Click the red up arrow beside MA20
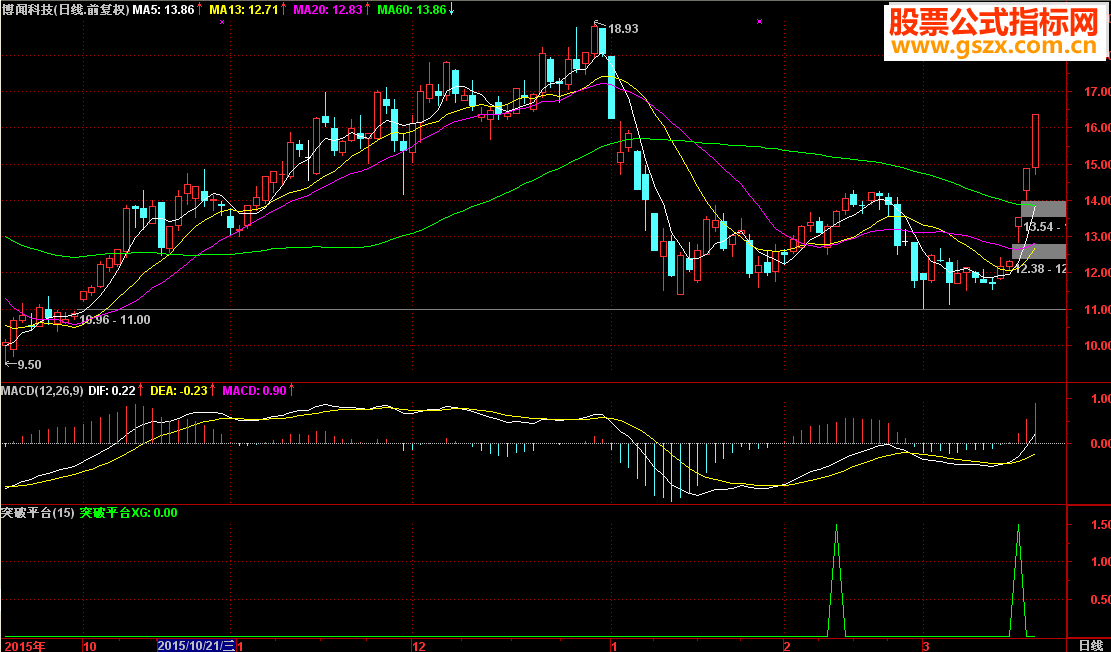1111x652 pixels. click(x=369, y=9)
